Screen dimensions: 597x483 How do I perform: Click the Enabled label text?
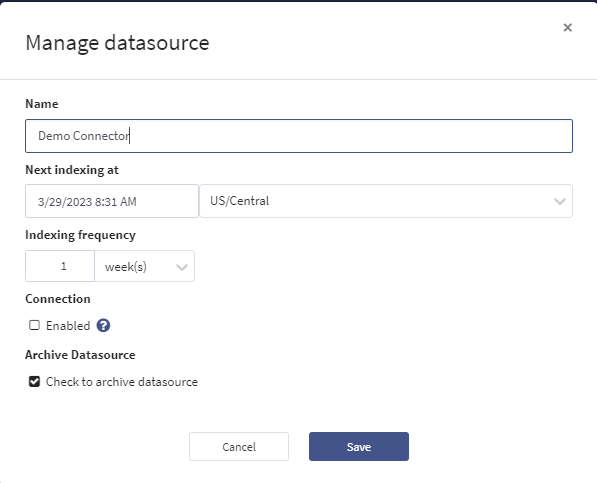tap(68, 326)
